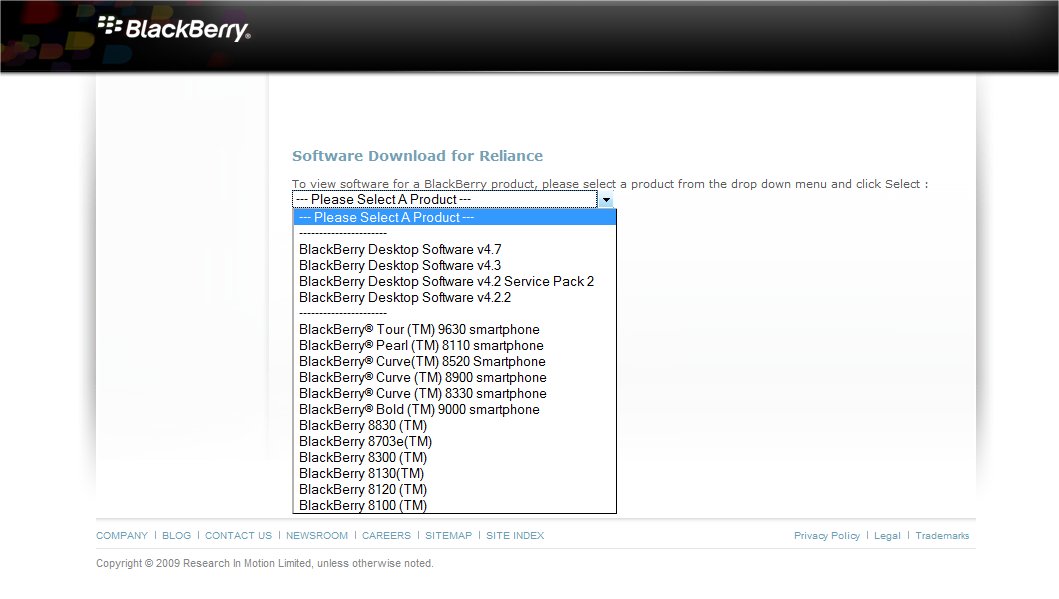Open the Trademarks footer link

click(942, 536)
